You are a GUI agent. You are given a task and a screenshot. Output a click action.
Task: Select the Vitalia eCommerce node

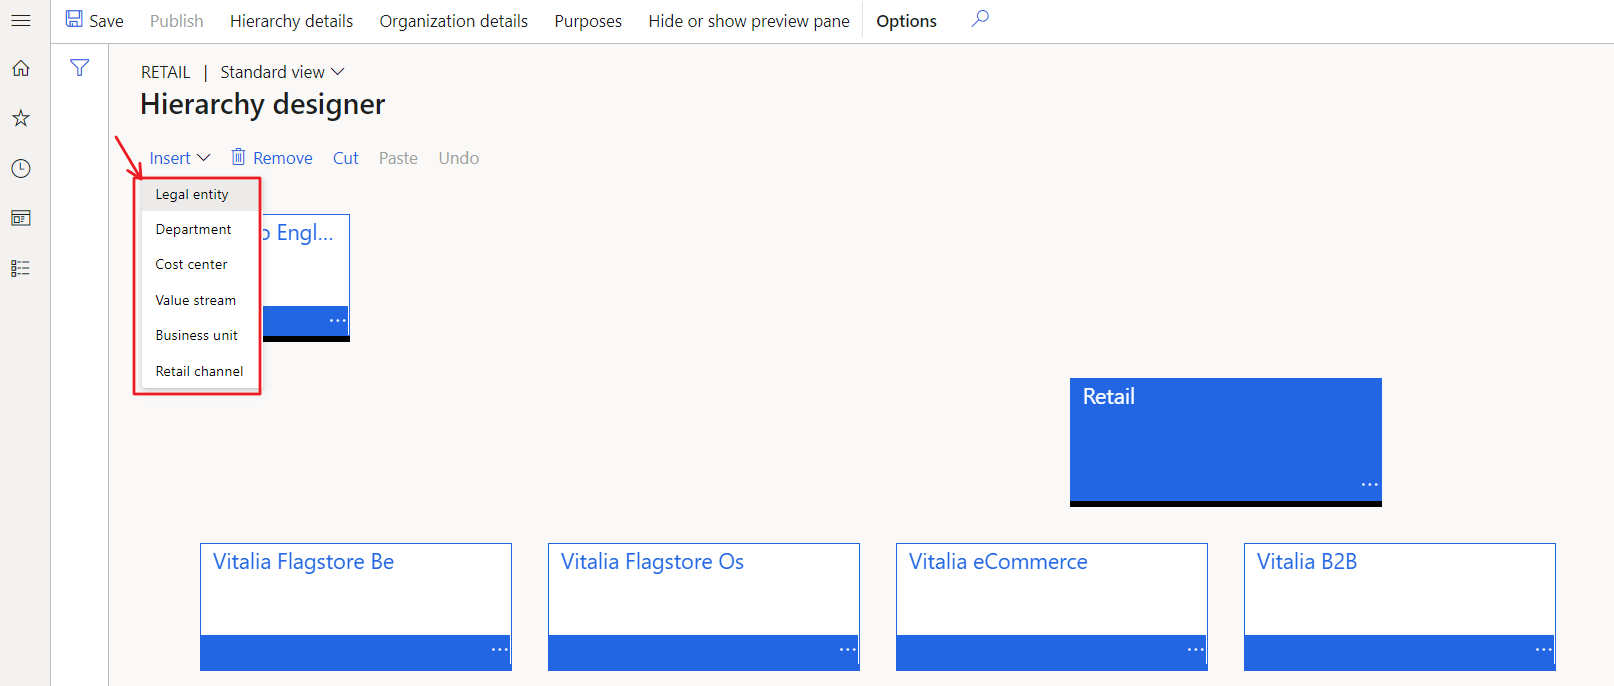[x=1051, y=590]
